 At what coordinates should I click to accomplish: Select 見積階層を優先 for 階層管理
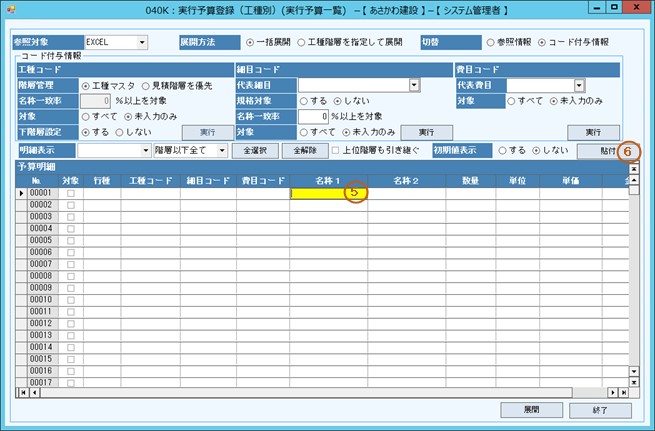coord(146,86)
